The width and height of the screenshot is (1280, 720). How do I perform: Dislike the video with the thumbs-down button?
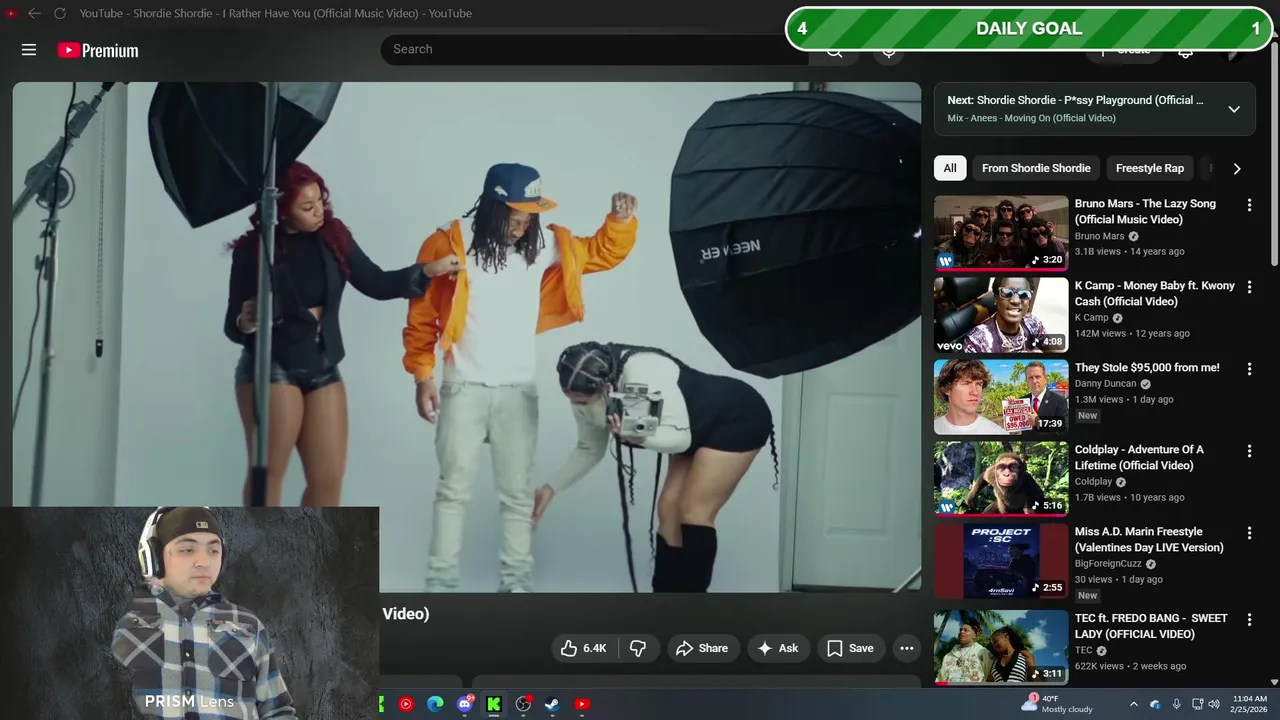click(638, 648)
